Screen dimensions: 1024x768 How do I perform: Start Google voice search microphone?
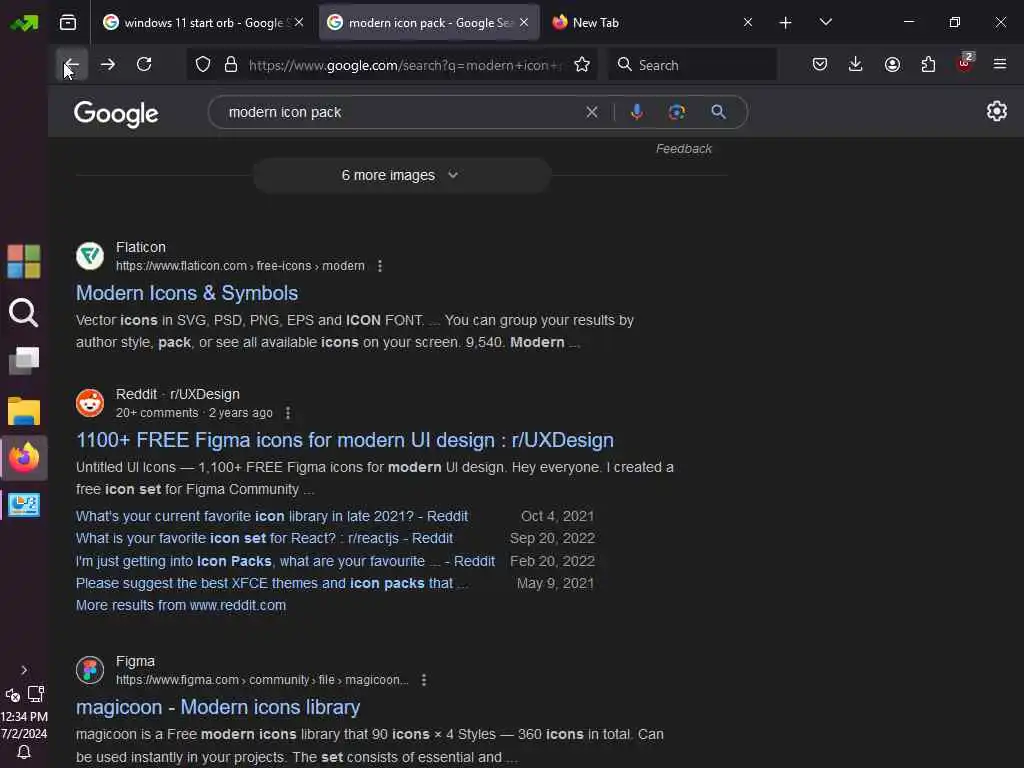click(637, 112)
